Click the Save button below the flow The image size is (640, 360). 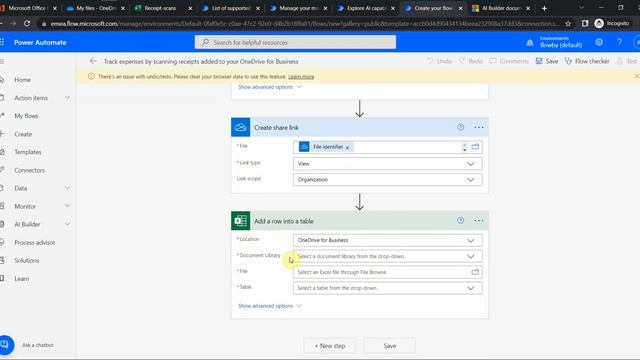390,346
